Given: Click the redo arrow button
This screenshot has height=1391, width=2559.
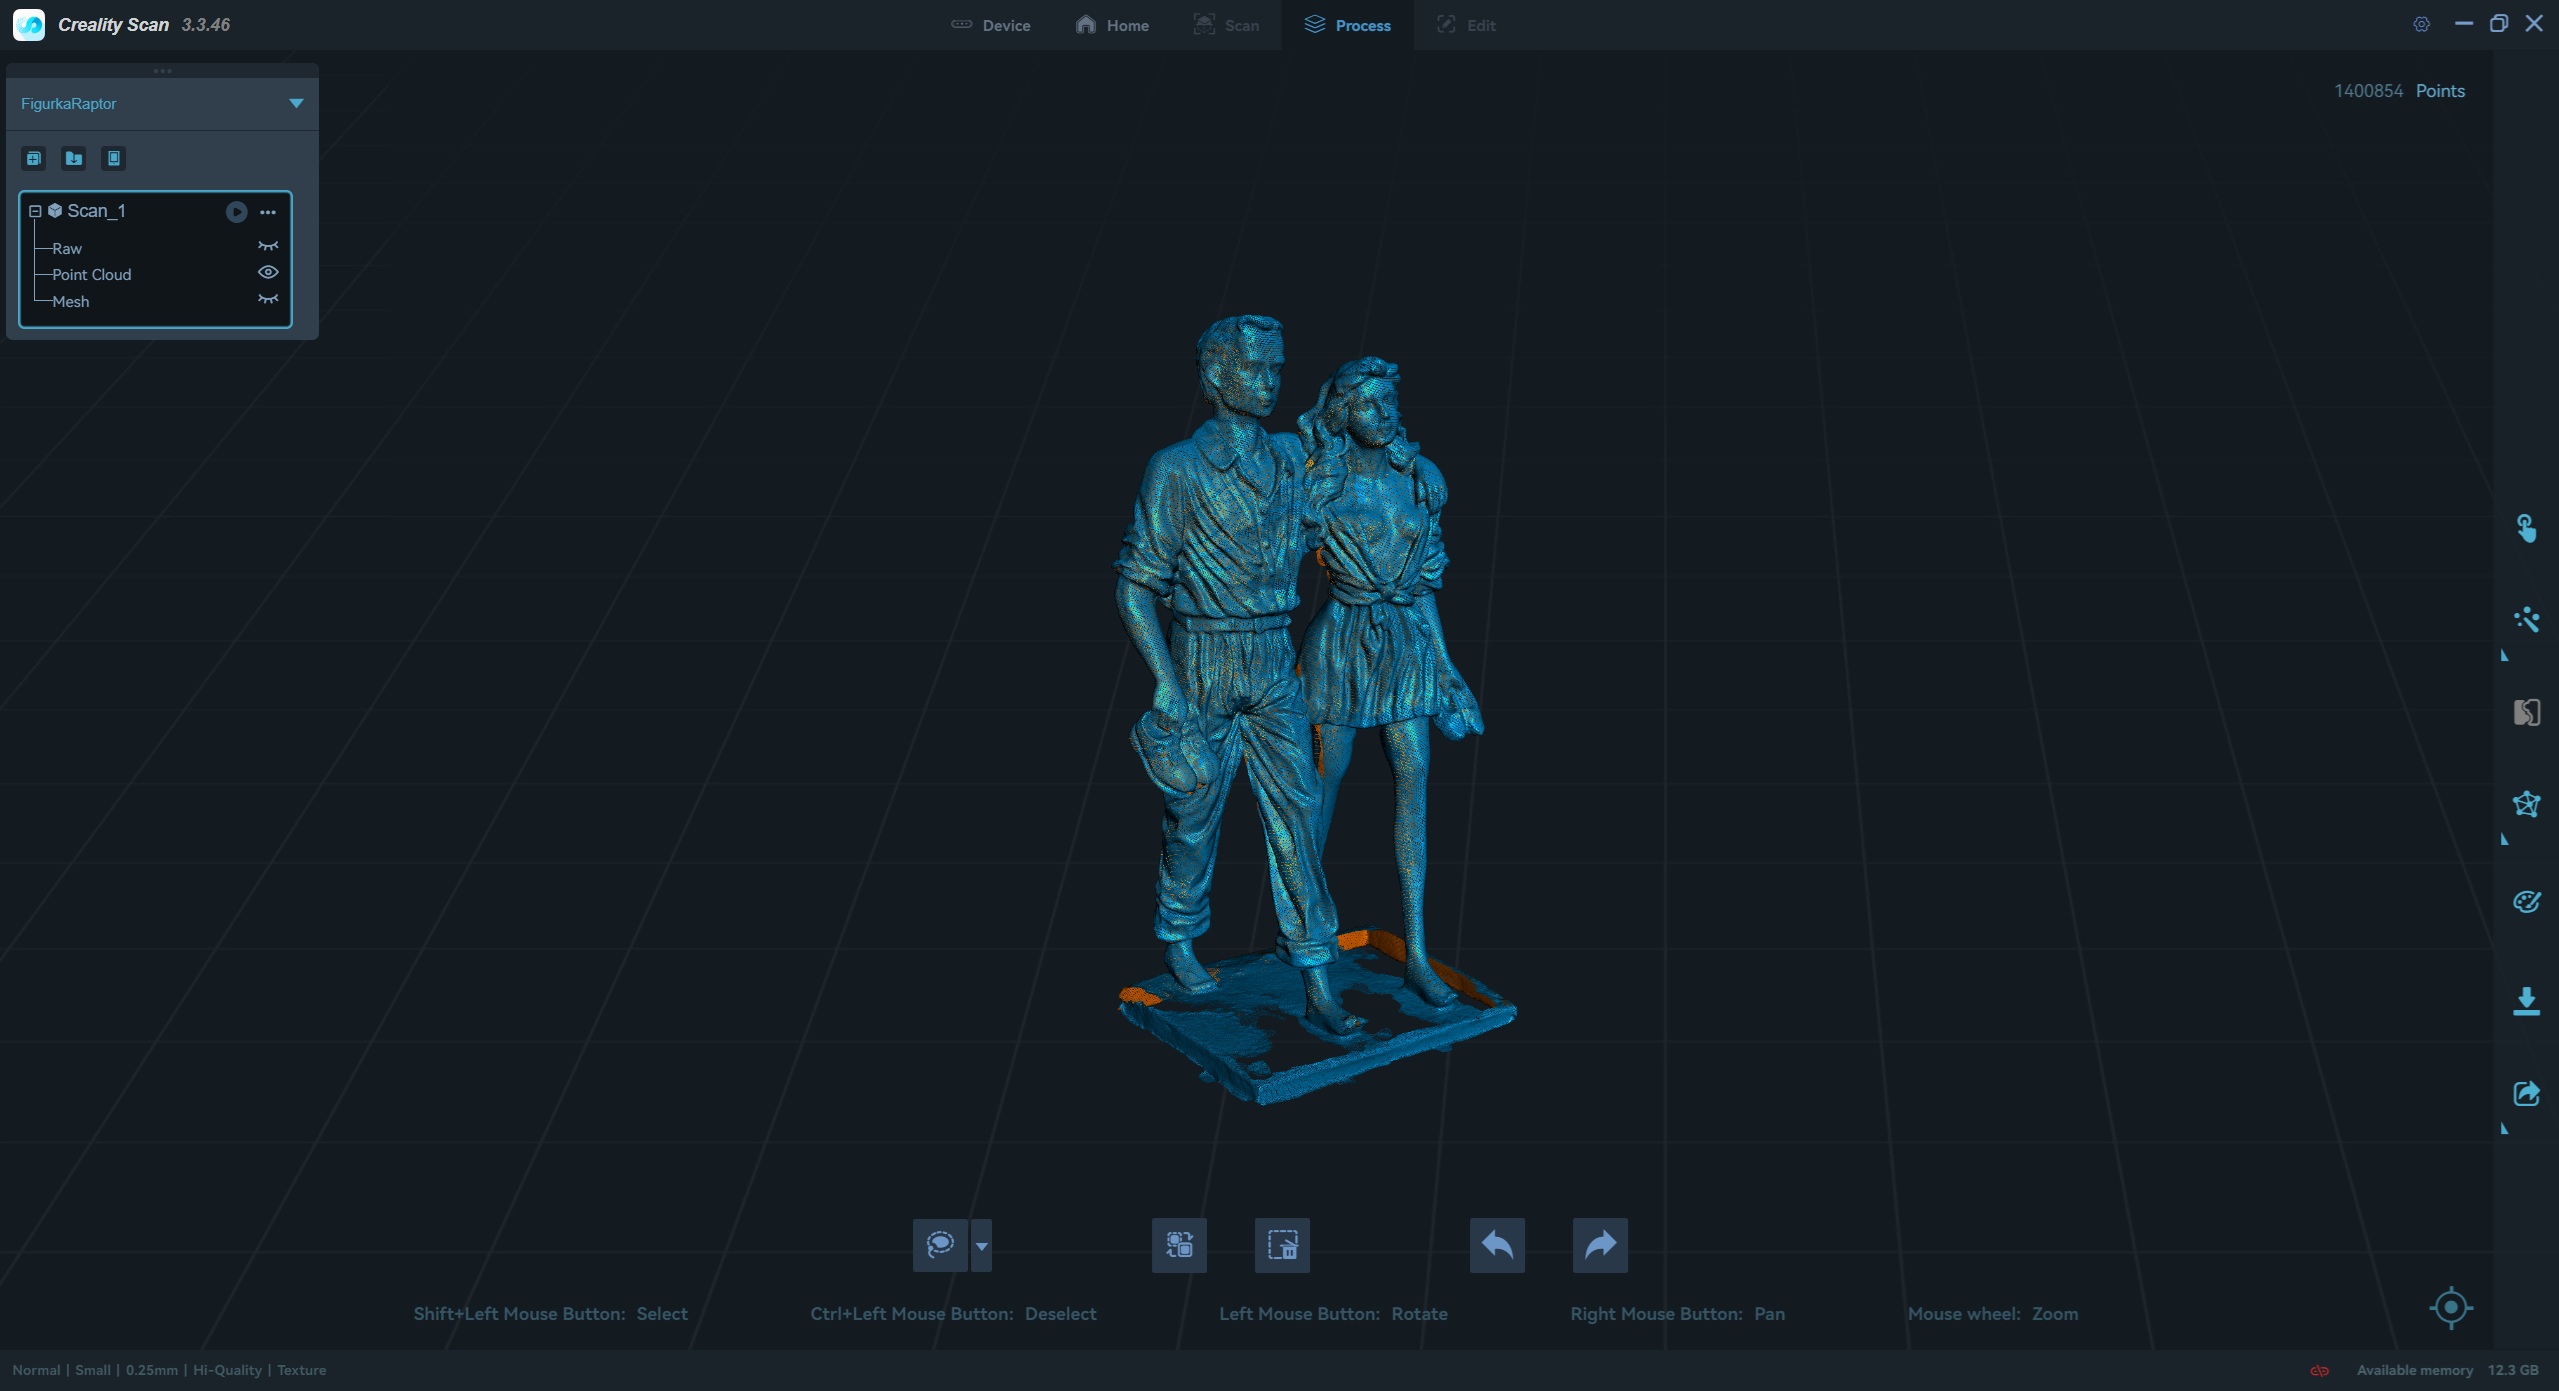Looking at the screenshot, I should (x=1600, y=1245).
